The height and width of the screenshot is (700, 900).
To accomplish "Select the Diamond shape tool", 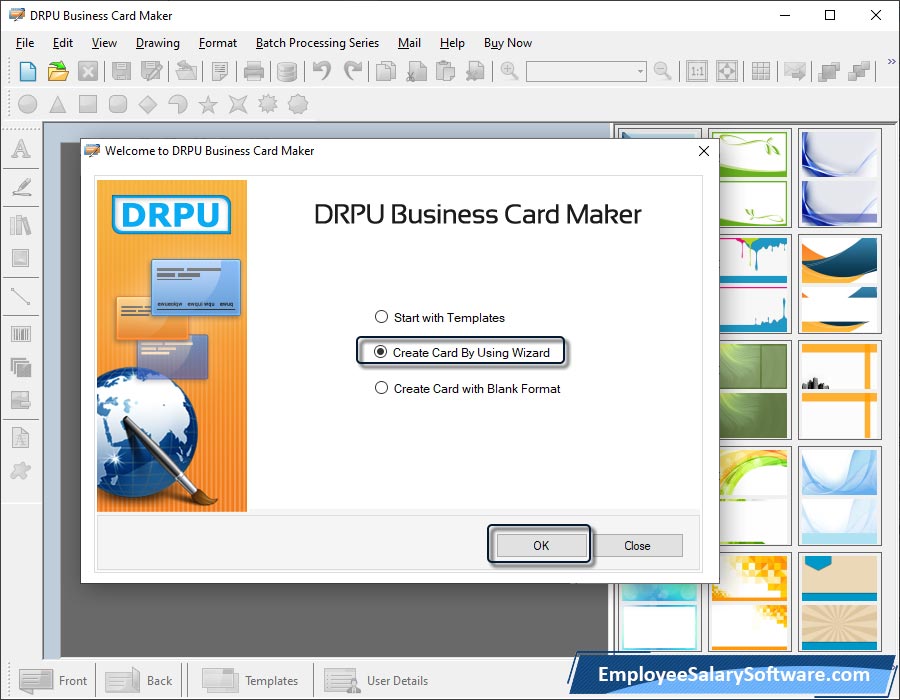I will pyautogui.click(x=148, y=104).
